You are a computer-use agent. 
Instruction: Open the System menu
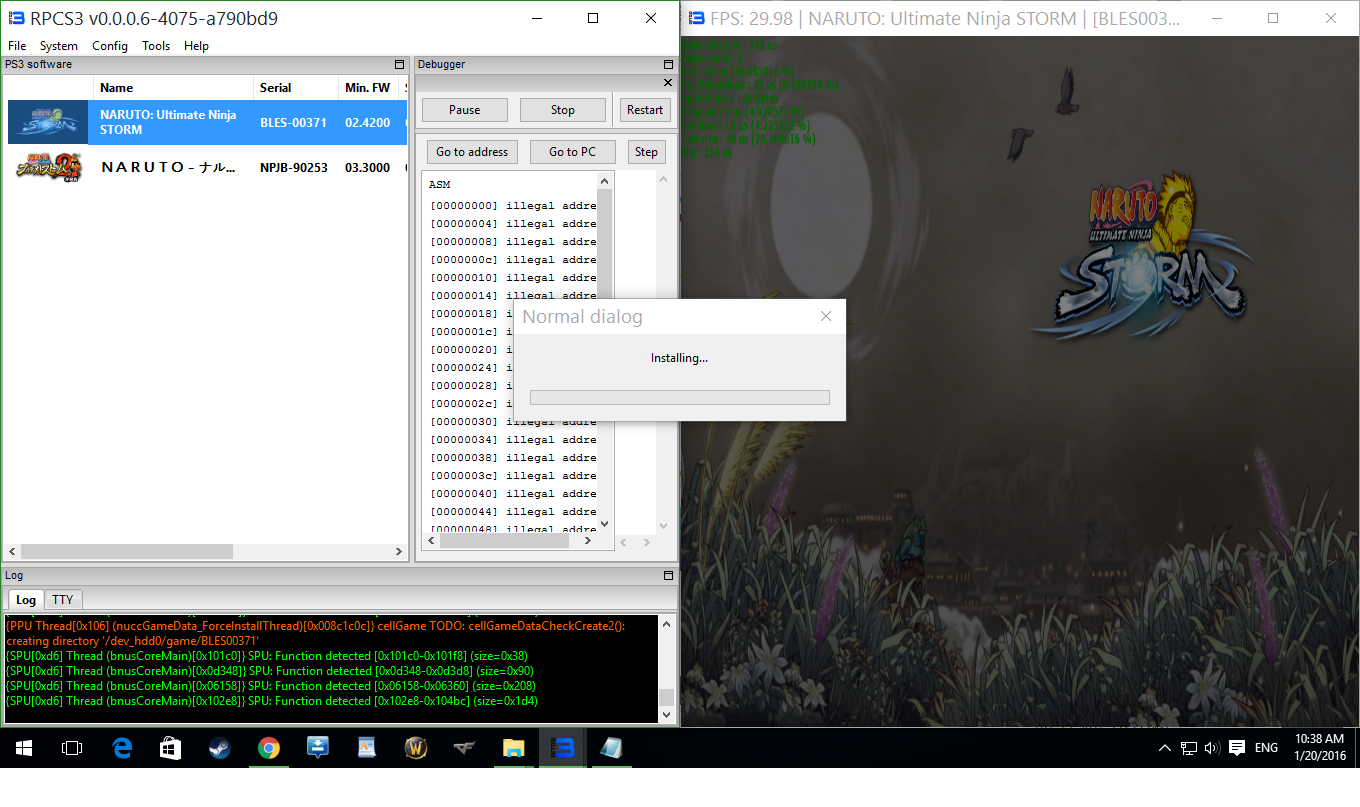pos(59,46)
